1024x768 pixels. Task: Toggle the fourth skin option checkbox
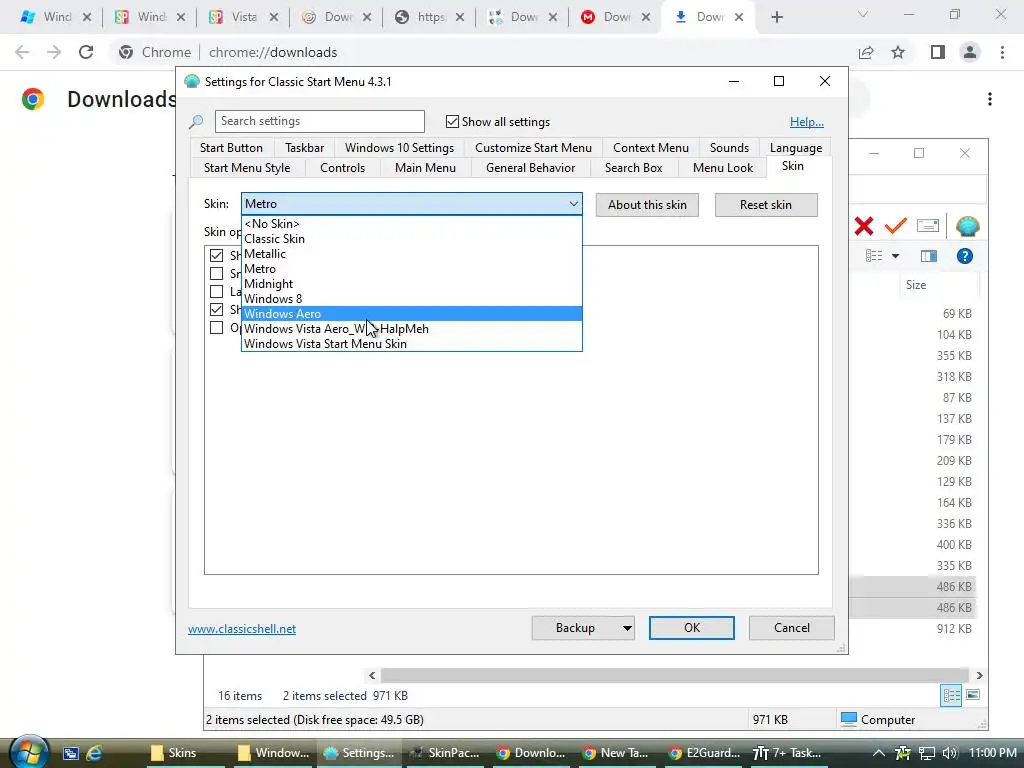[216, 309]
